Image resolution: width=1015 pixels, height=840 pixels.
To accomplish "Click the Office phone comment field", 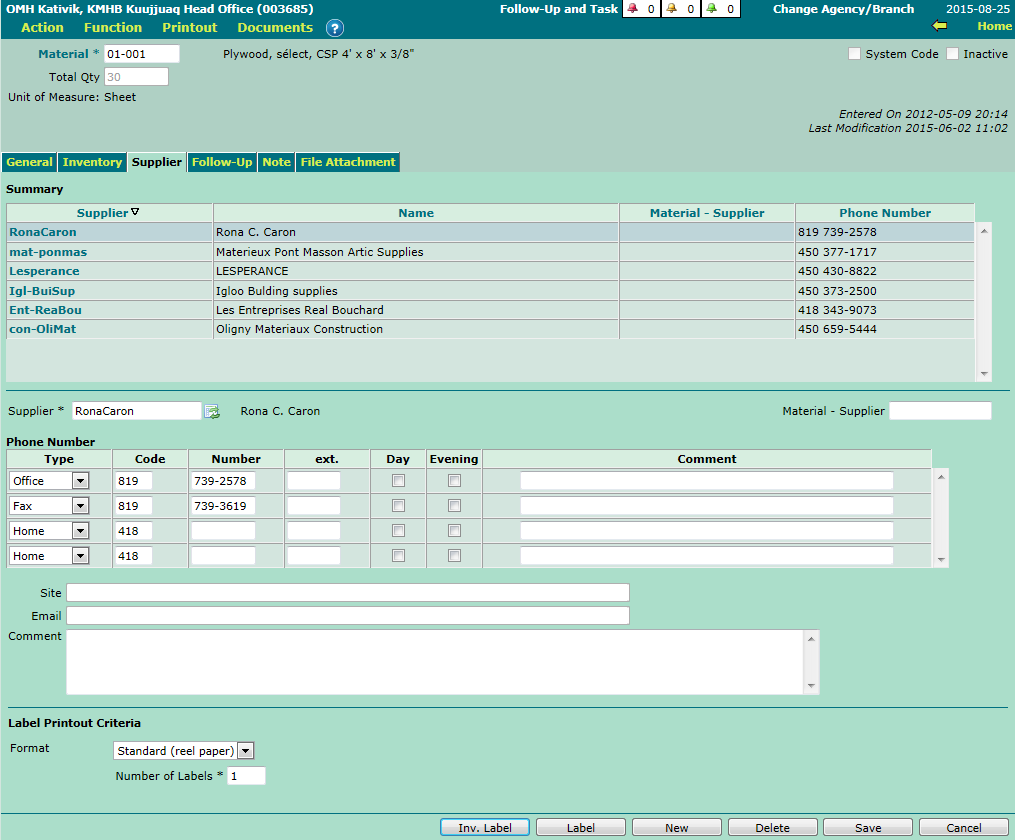I will [707, 481].
